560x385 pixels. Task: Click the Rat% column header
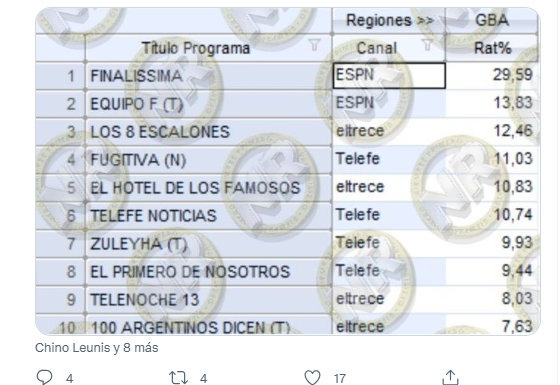click(492, 48)
